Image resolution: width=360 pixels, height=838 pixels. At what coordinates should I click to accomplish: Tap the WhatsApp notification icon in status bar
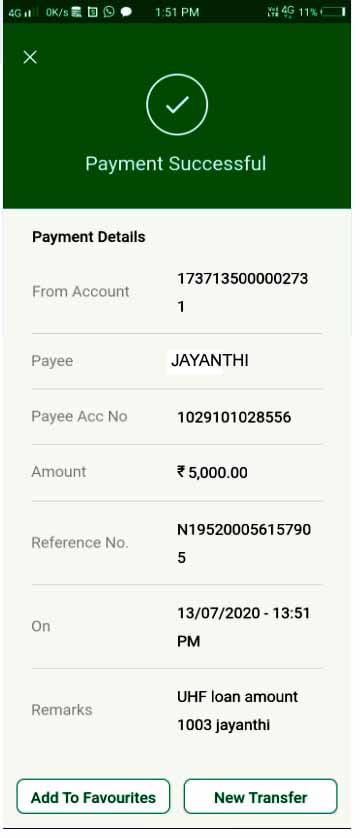point(109,11)
